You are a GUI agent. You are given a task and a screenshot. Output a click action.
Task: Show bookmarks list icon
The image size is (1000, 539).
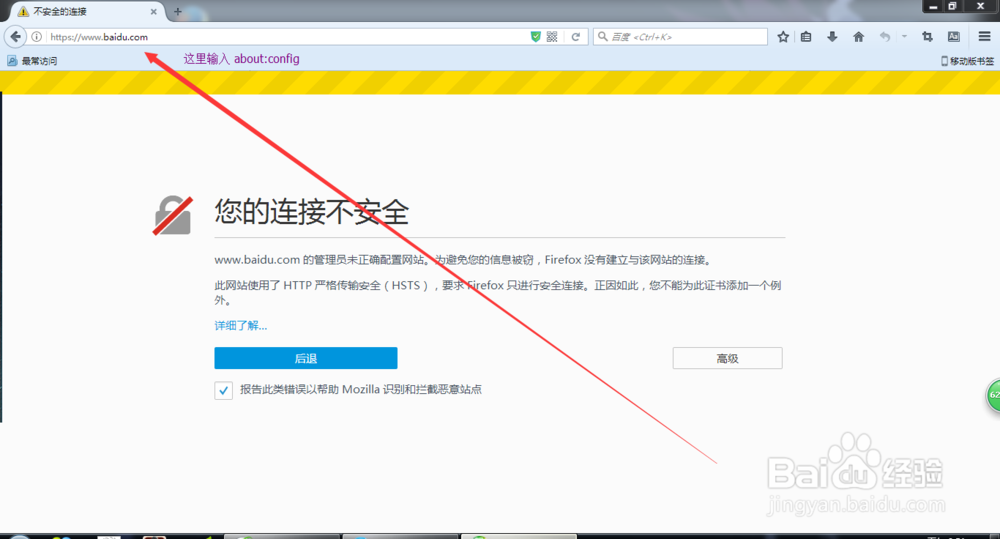click(x=806, y=37)
